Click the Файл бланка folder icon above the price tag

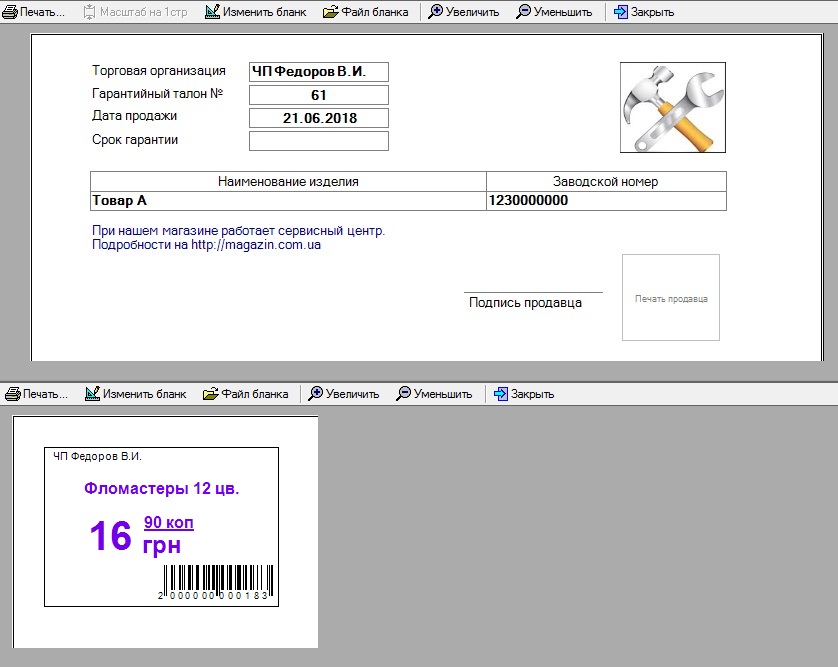[x=210, y=394]
